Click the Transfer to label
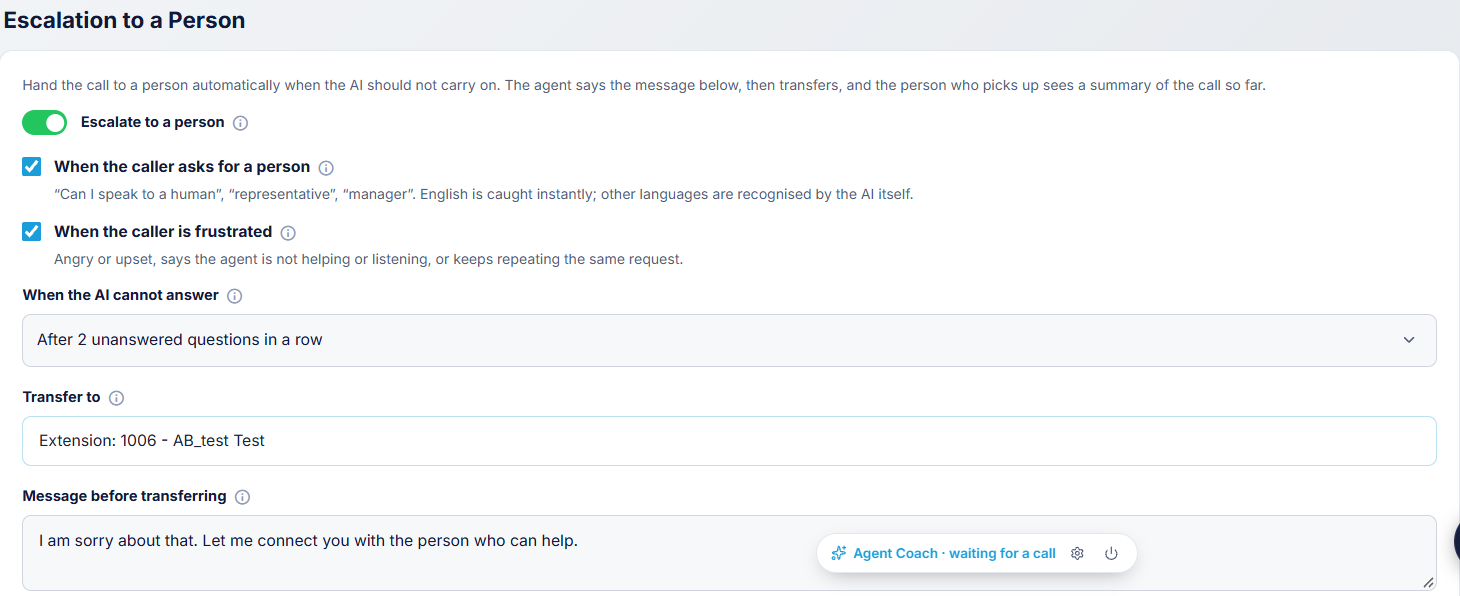The image size is (1460, 596). 62,397
